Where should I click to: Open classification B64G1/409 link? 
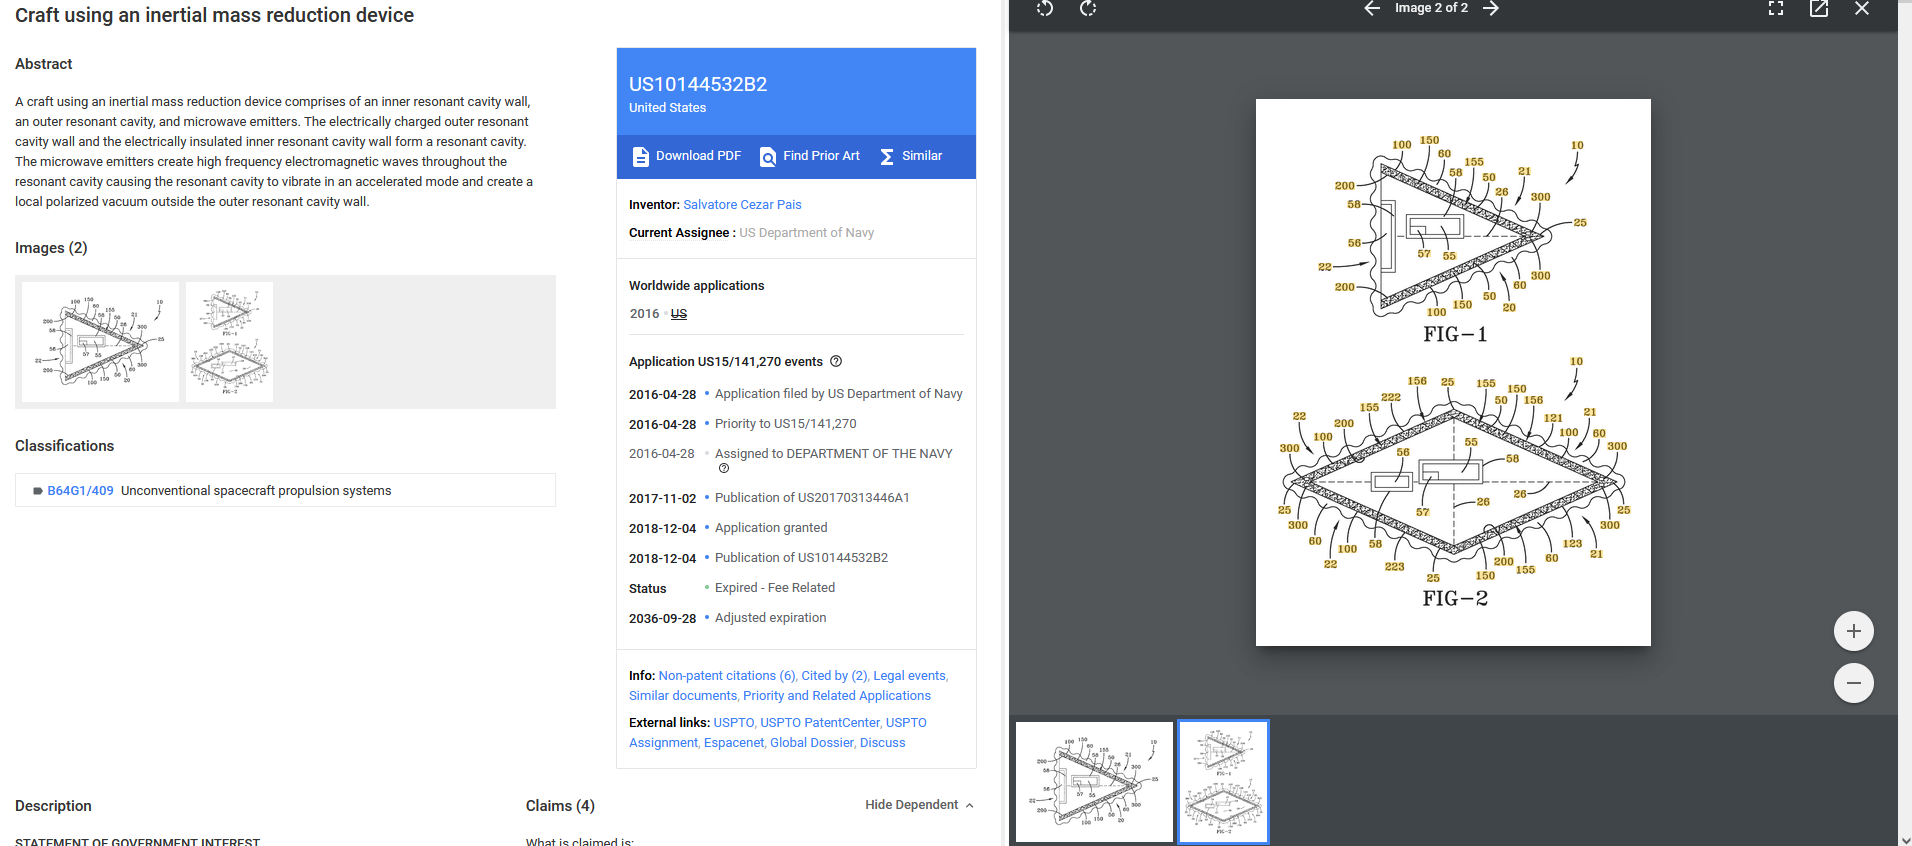click(80, 491)
